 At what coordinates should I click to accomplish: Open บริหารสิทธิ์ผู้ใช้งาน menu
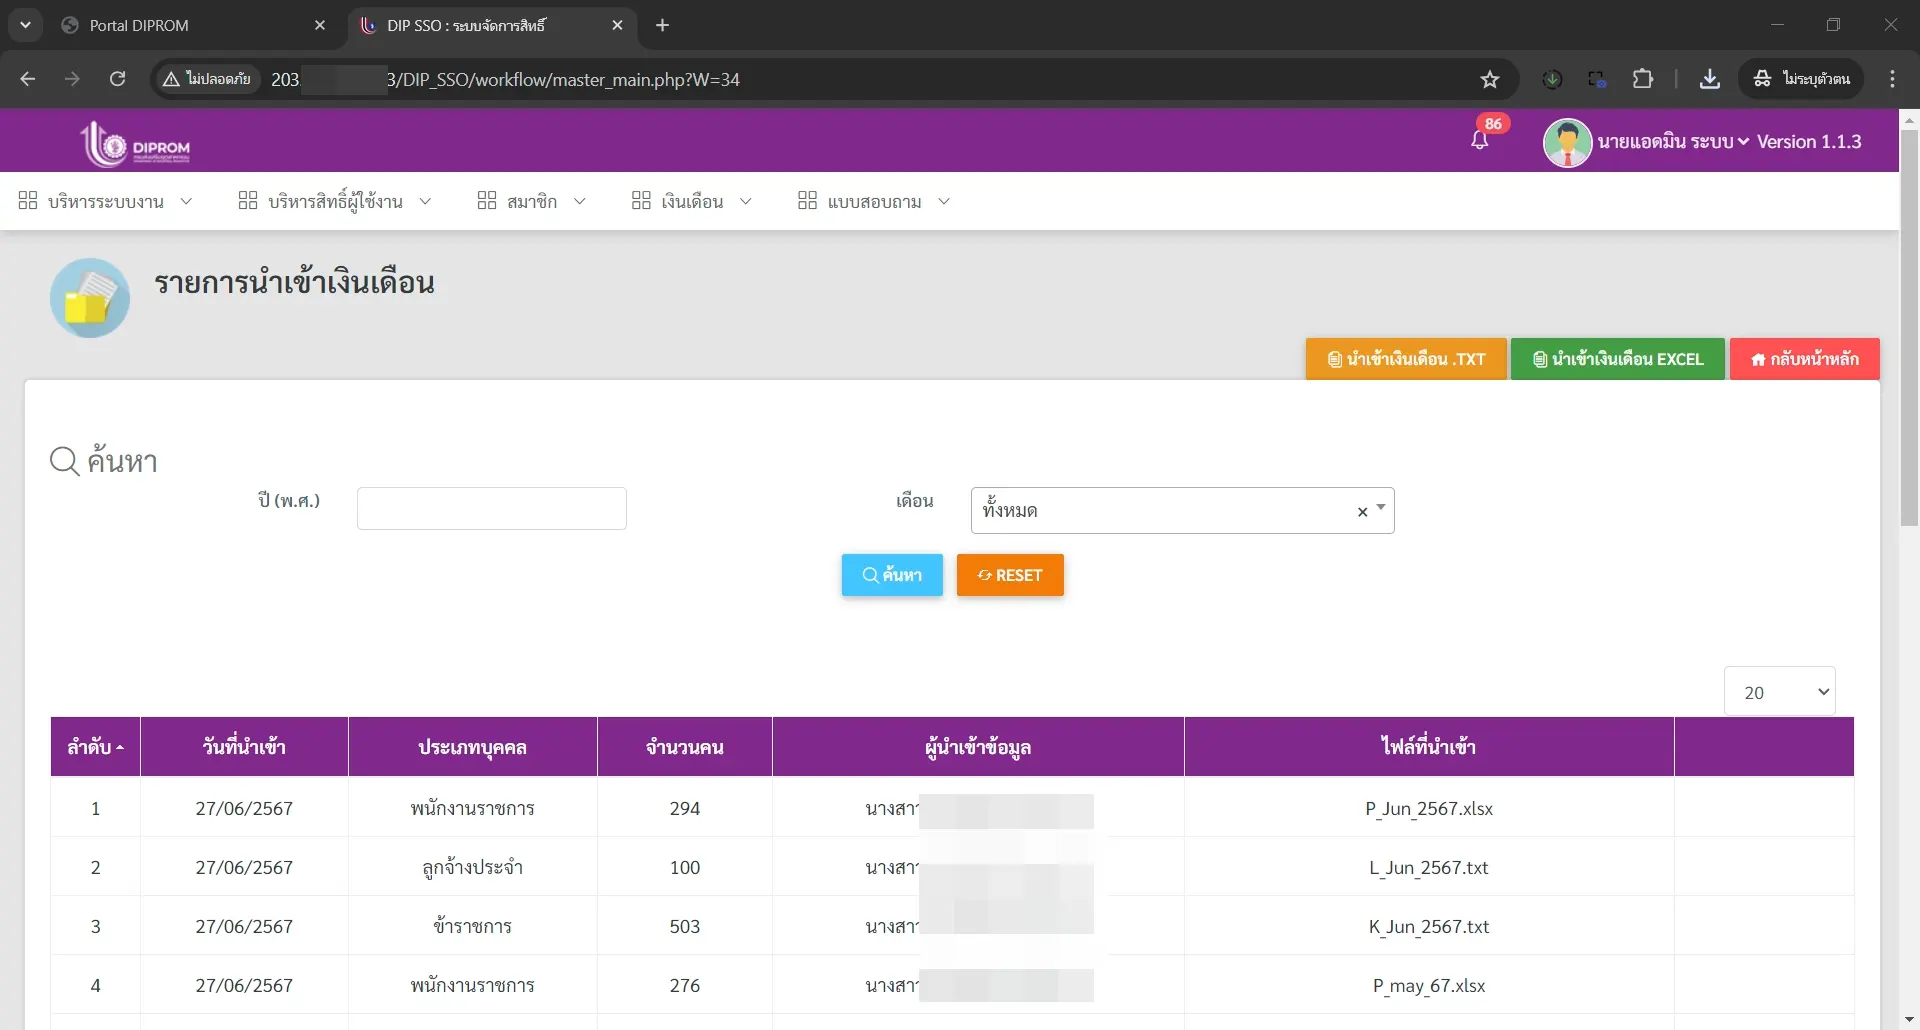(x=335, y=202)
